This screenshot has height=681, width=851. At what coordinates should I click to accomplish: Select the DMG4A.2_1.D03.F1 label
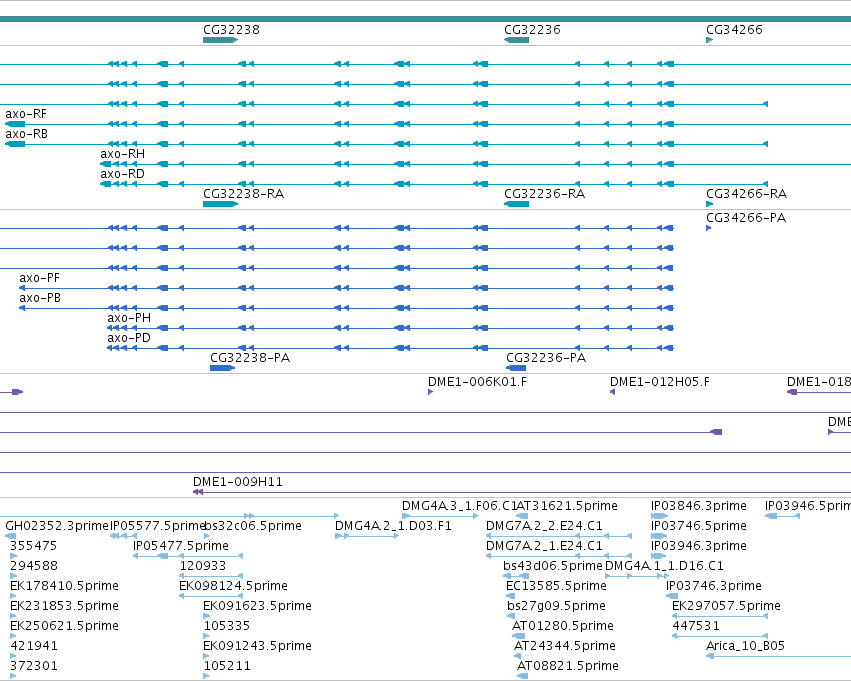[x=393, y=525]
